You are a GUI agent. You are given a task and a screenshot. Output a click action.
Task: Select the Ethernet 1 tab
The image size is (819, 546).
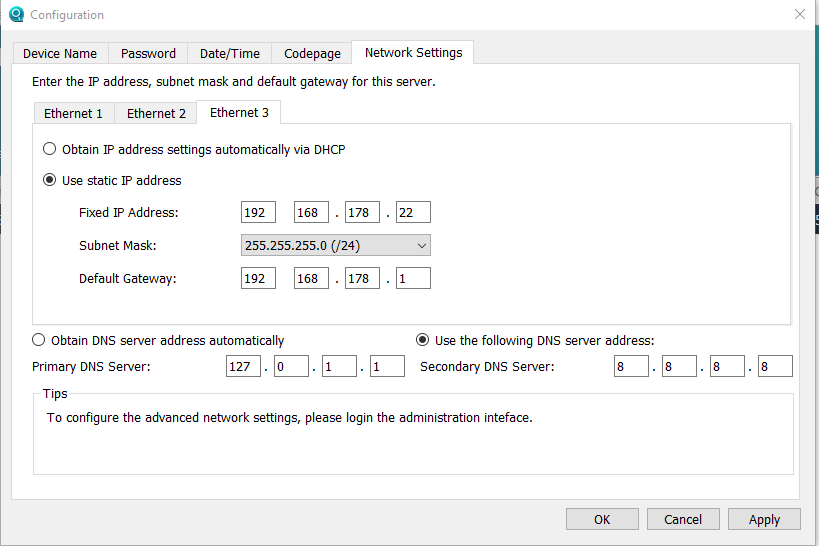(73, 114)
